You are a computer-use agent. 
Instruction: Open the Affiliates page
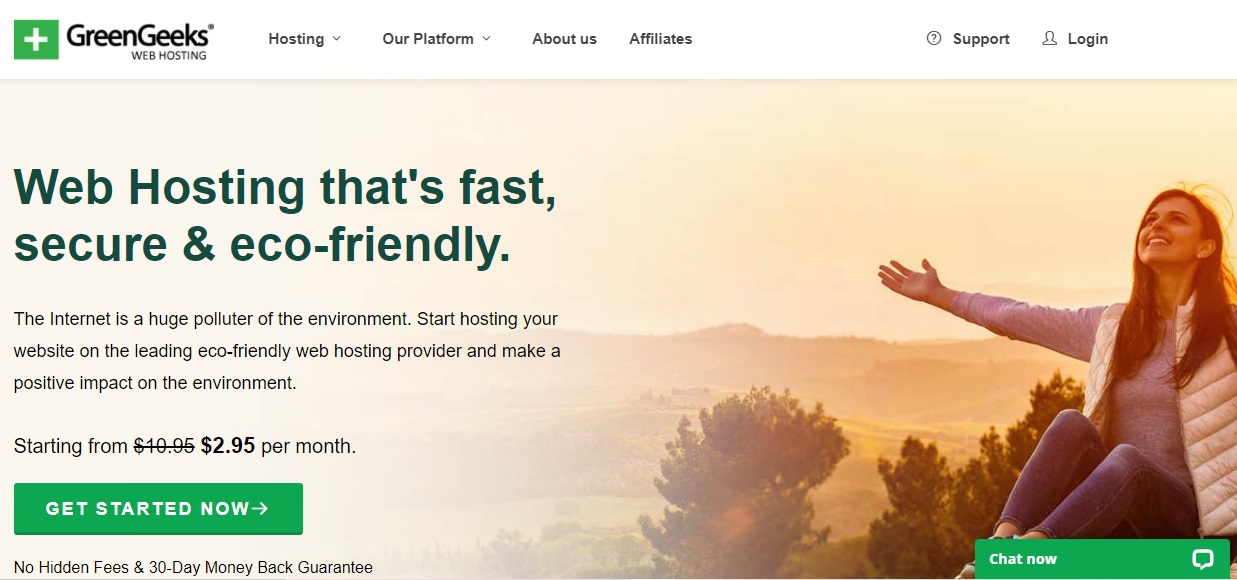(660, 39)
